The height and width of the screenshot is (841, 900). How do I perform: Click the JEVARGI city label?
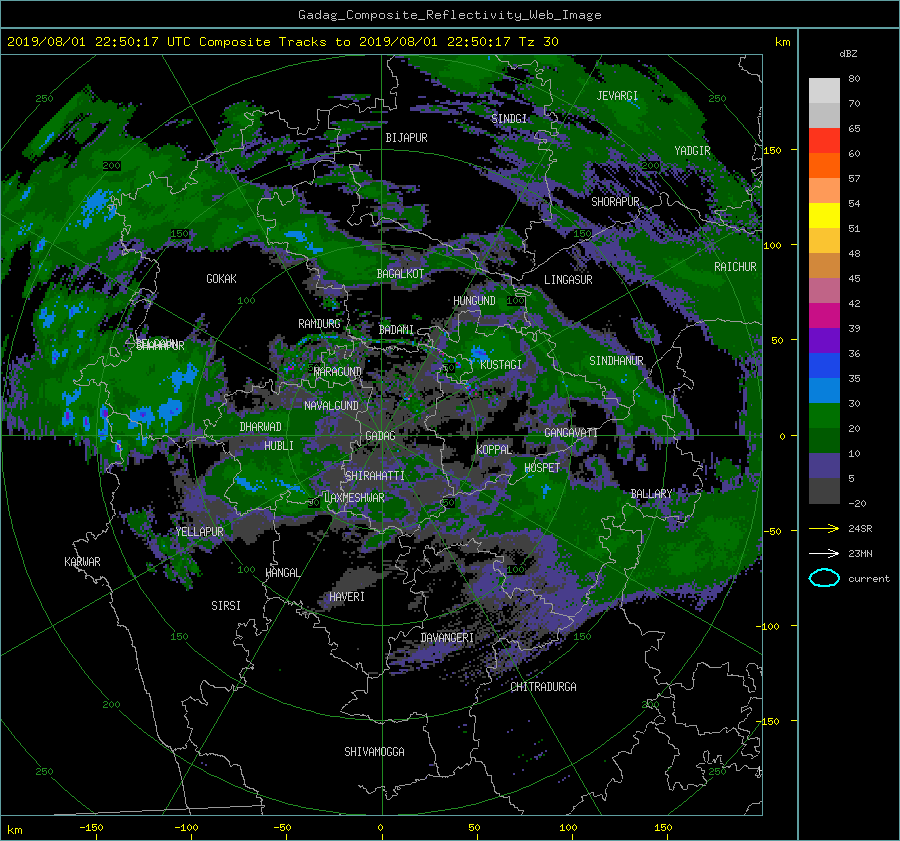617,95
